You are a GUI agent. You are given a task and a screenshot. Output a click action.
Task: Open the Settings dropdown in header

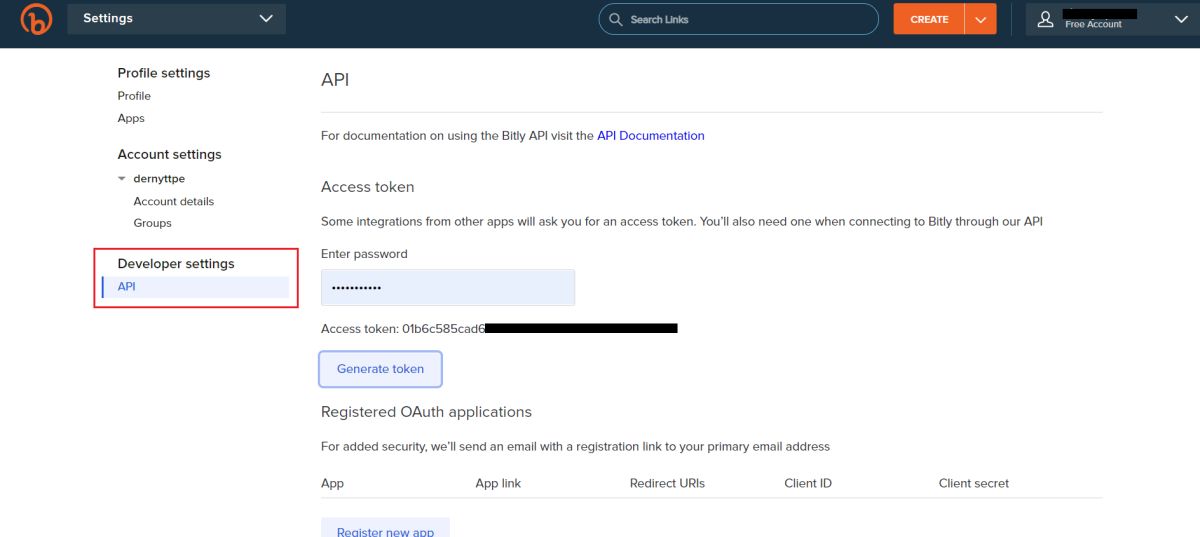tap(177, 19)
